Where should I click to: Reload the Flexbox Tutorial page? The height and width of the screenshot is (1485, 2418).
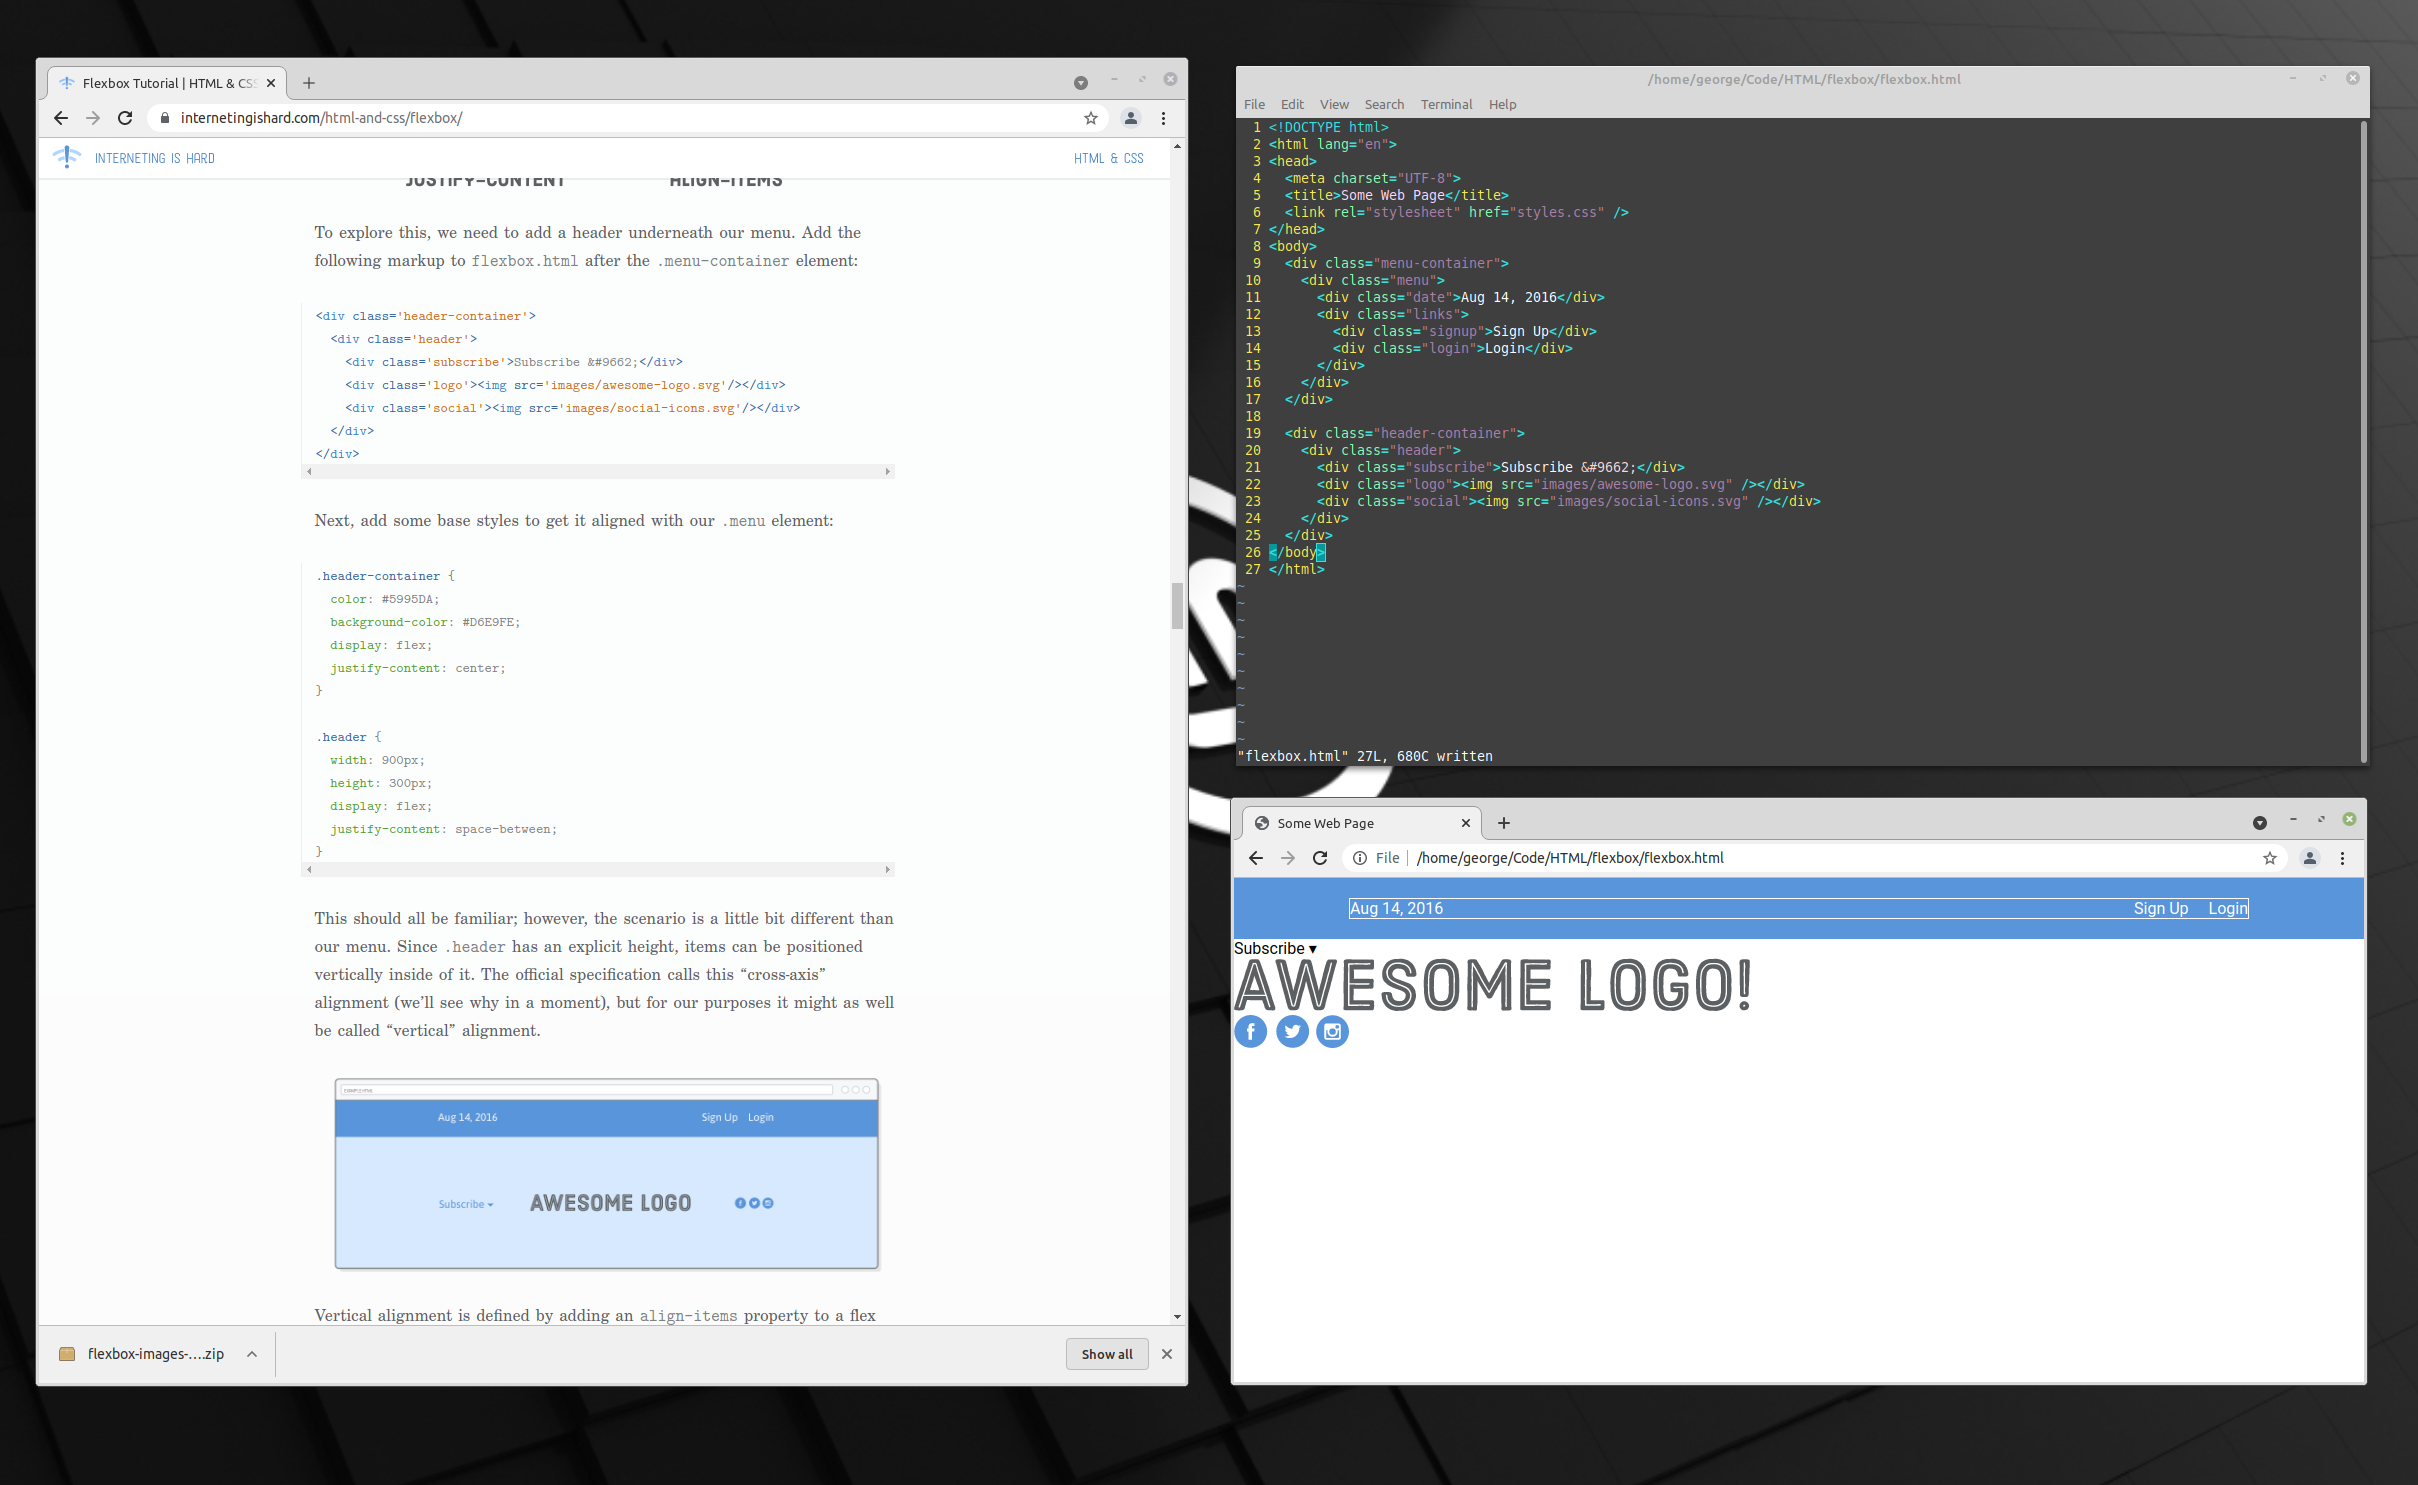click(x=125, y=118)
